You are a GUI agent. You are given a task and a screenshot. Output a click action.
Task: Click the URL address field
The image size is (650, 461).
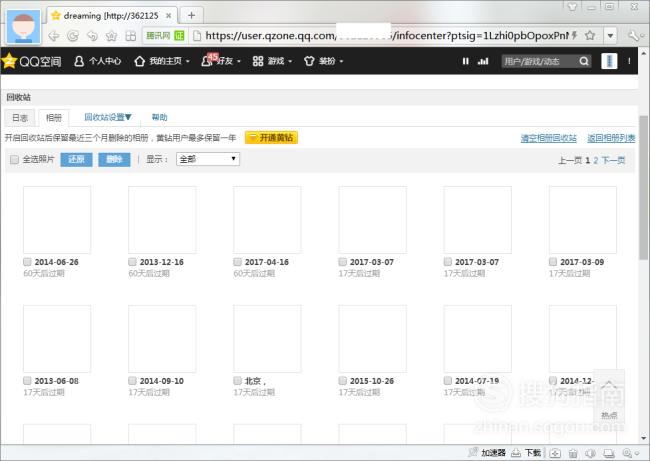pyautogui.click(x=386, y=36)
